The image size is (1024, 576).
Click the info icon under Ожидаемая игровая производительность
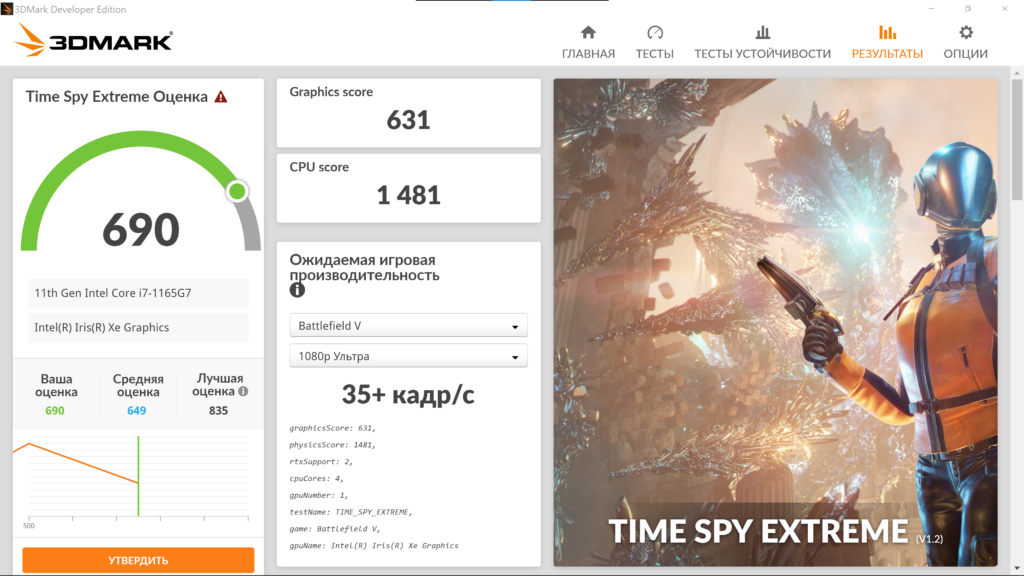297,290
